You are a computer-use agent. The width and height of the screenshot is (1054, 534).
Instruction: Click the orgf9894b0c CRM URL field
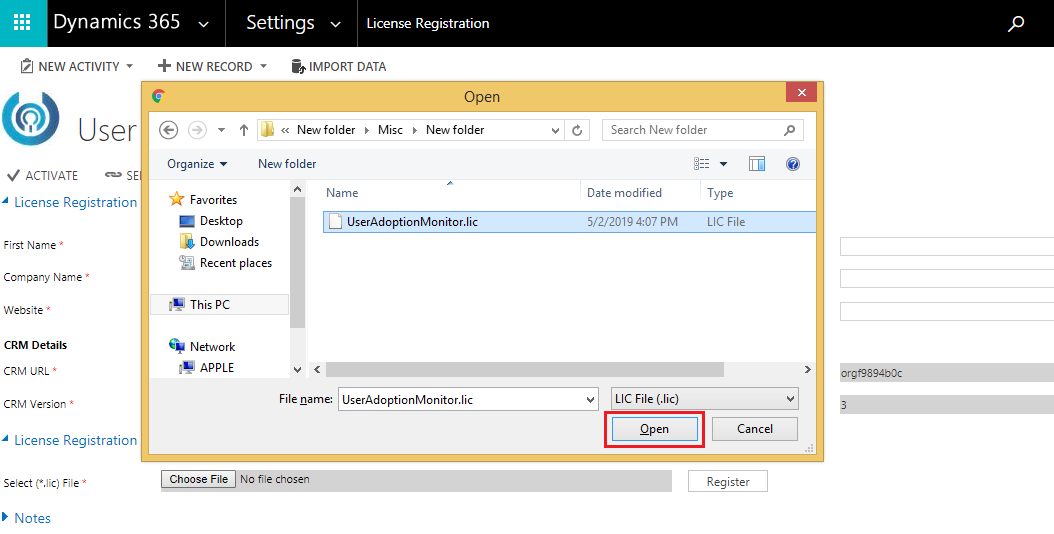[x=946, y=373]
